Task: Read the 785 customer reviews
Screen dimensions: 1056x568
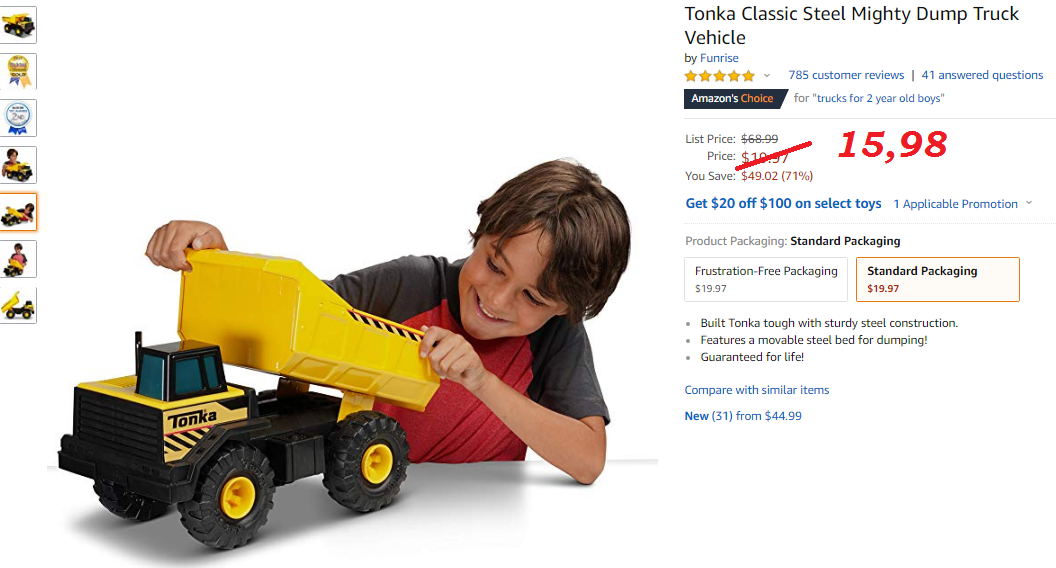Action: point(846,75)
